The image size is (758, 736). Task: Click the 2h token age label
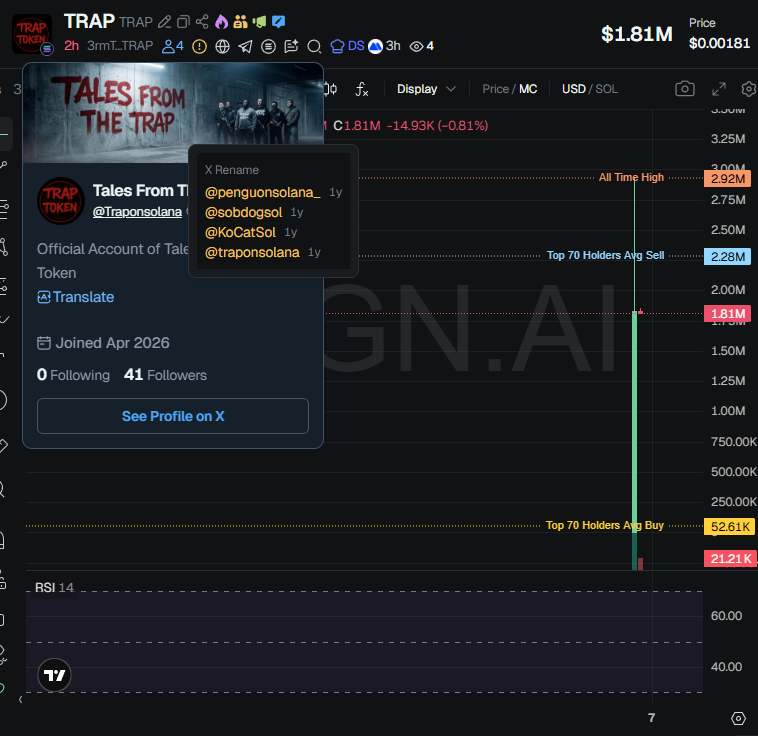pos(72,46)
